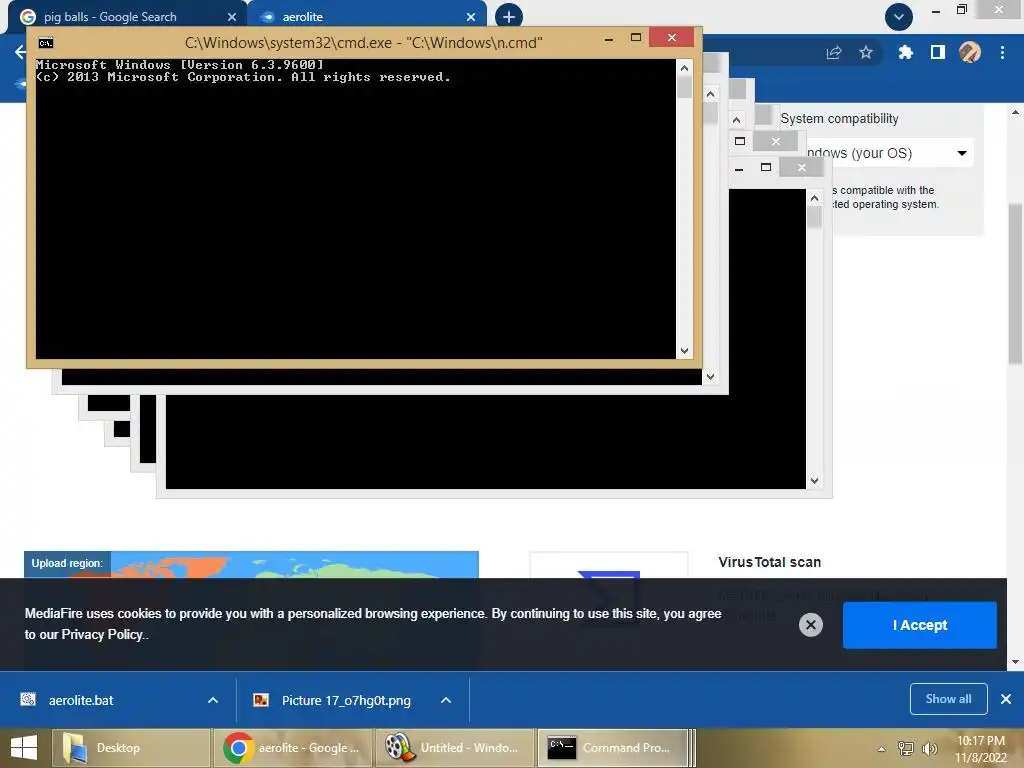Minimize the front n.cmd window

click(609, 39)
